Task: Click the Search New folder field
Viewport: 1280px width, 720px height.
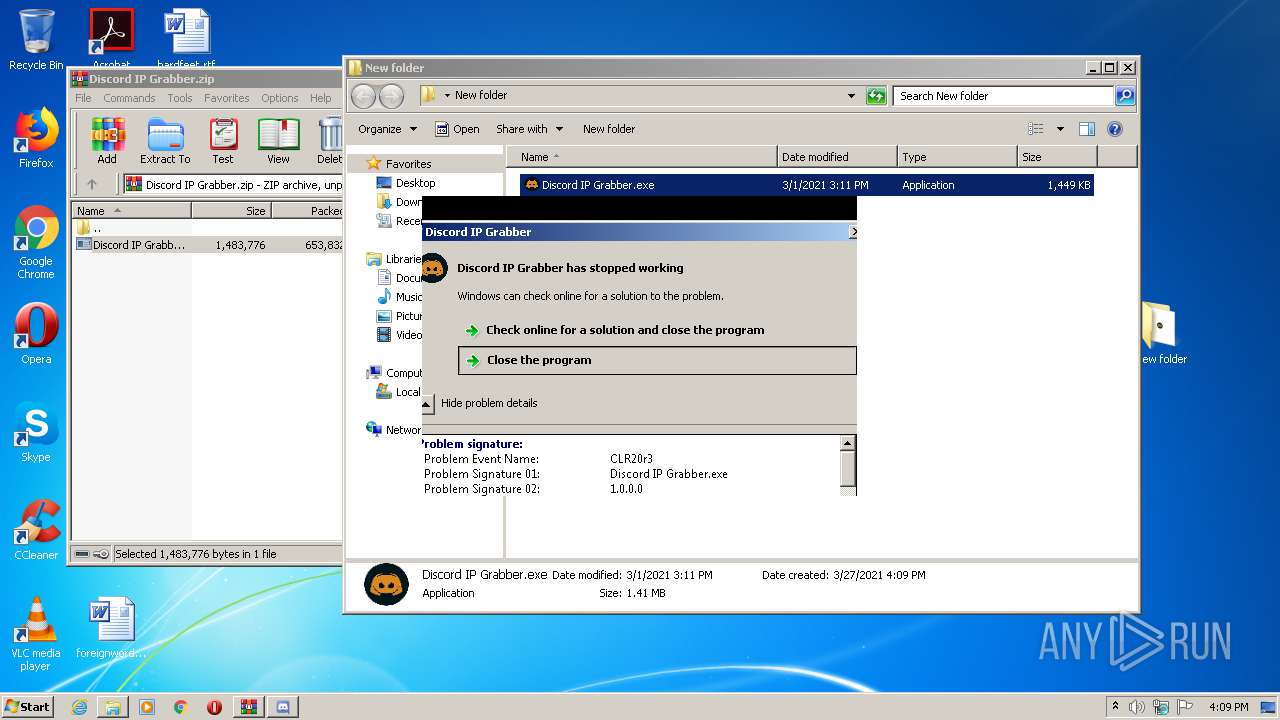Action: 1003,96
